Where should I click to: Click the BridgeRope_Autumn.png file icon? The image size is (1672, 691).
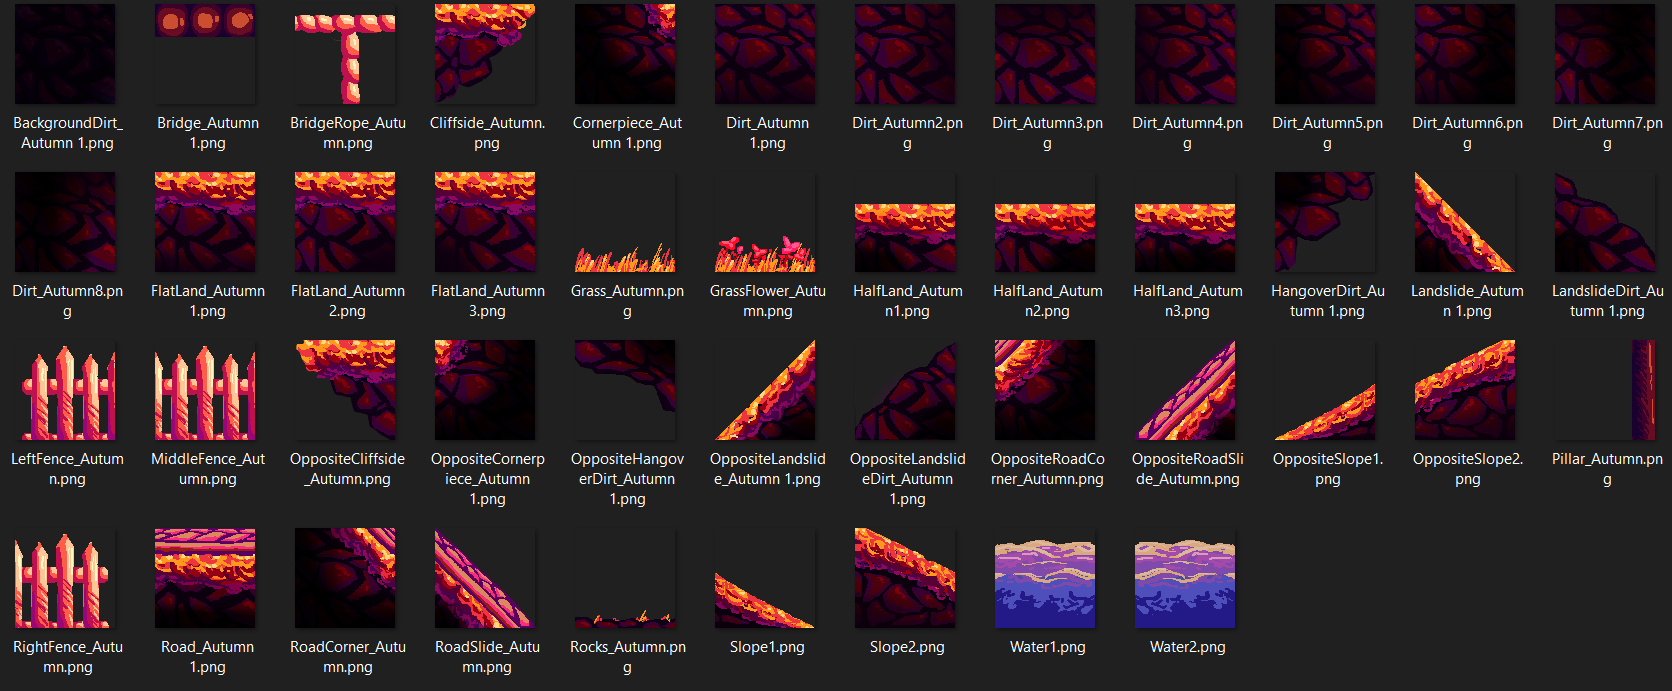click(x=345, y=55)
